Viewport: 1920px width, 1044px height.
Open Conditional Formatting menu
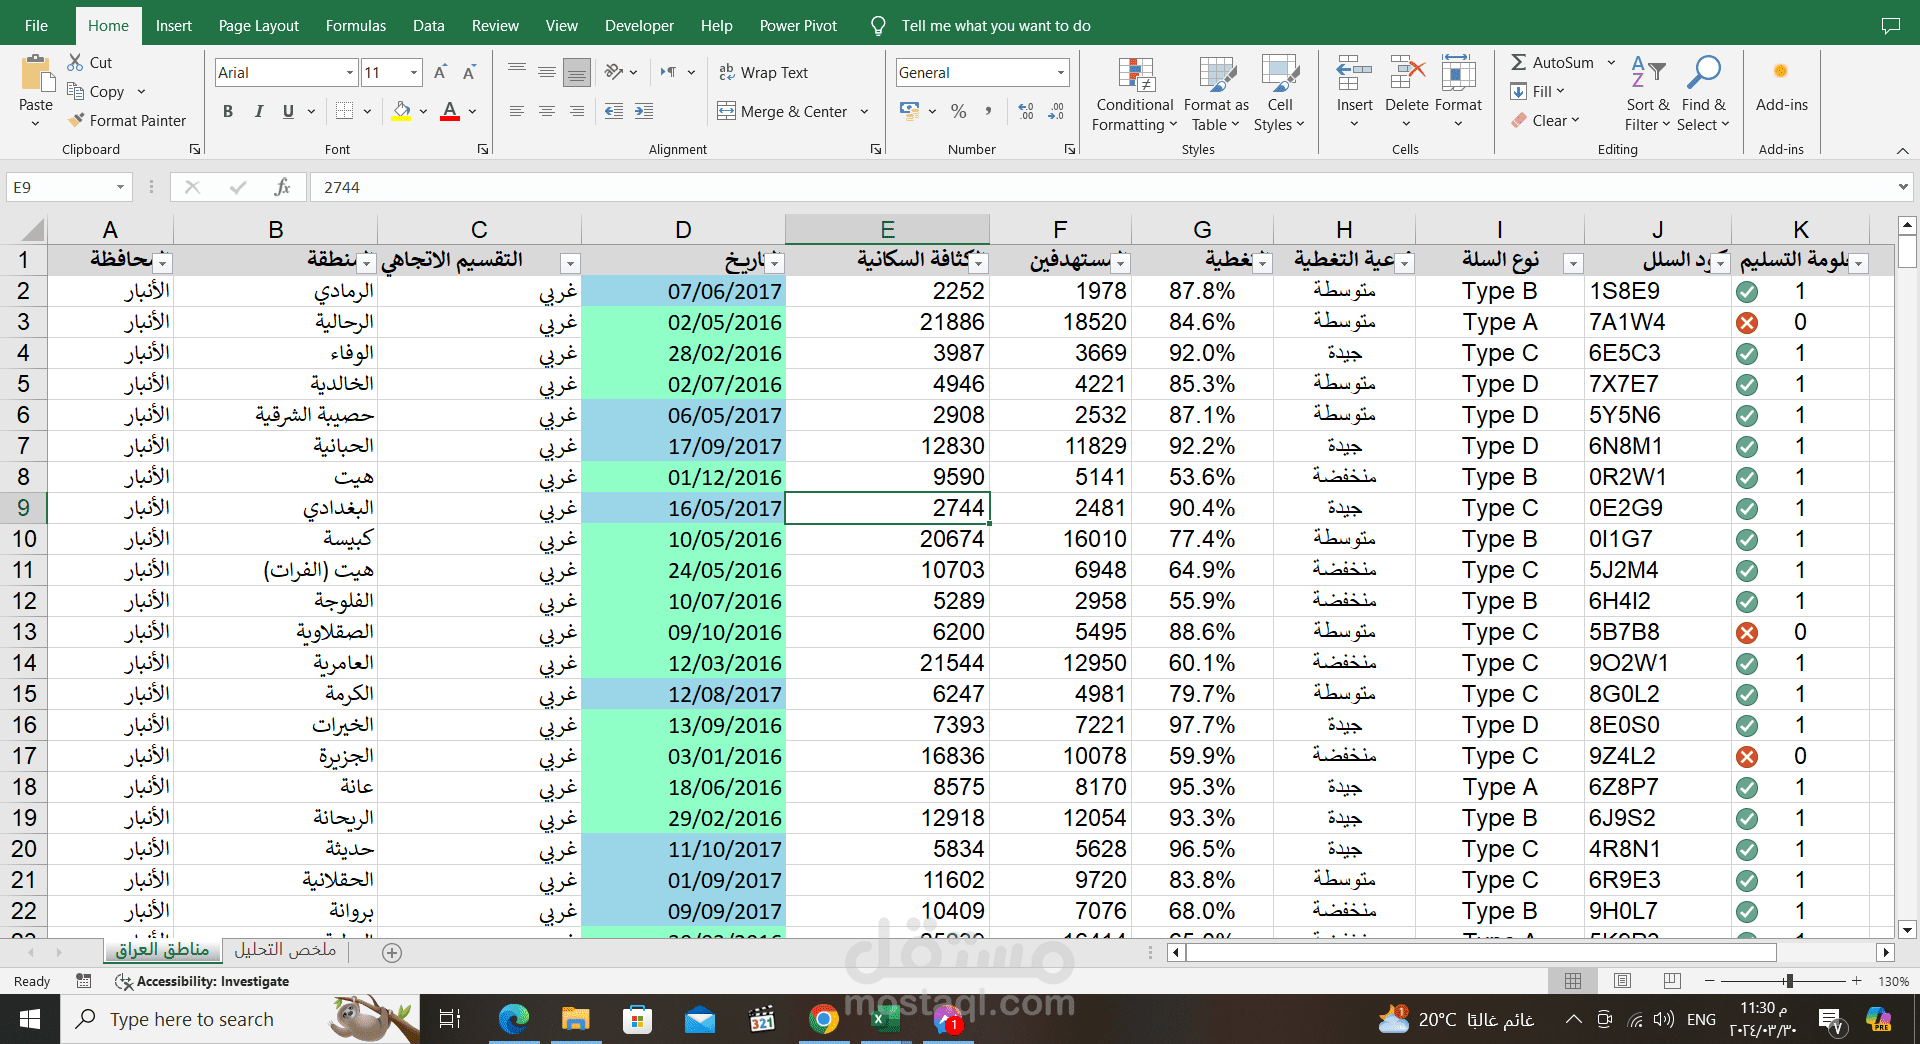click(x=1135, y=95)
